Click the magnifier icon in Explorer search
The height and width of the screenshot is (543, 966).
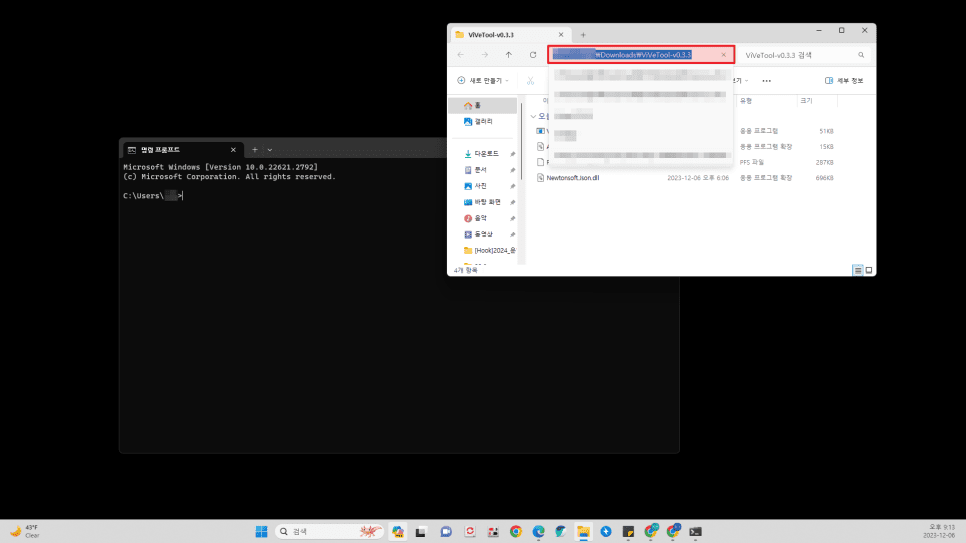(x=861, y=55)
